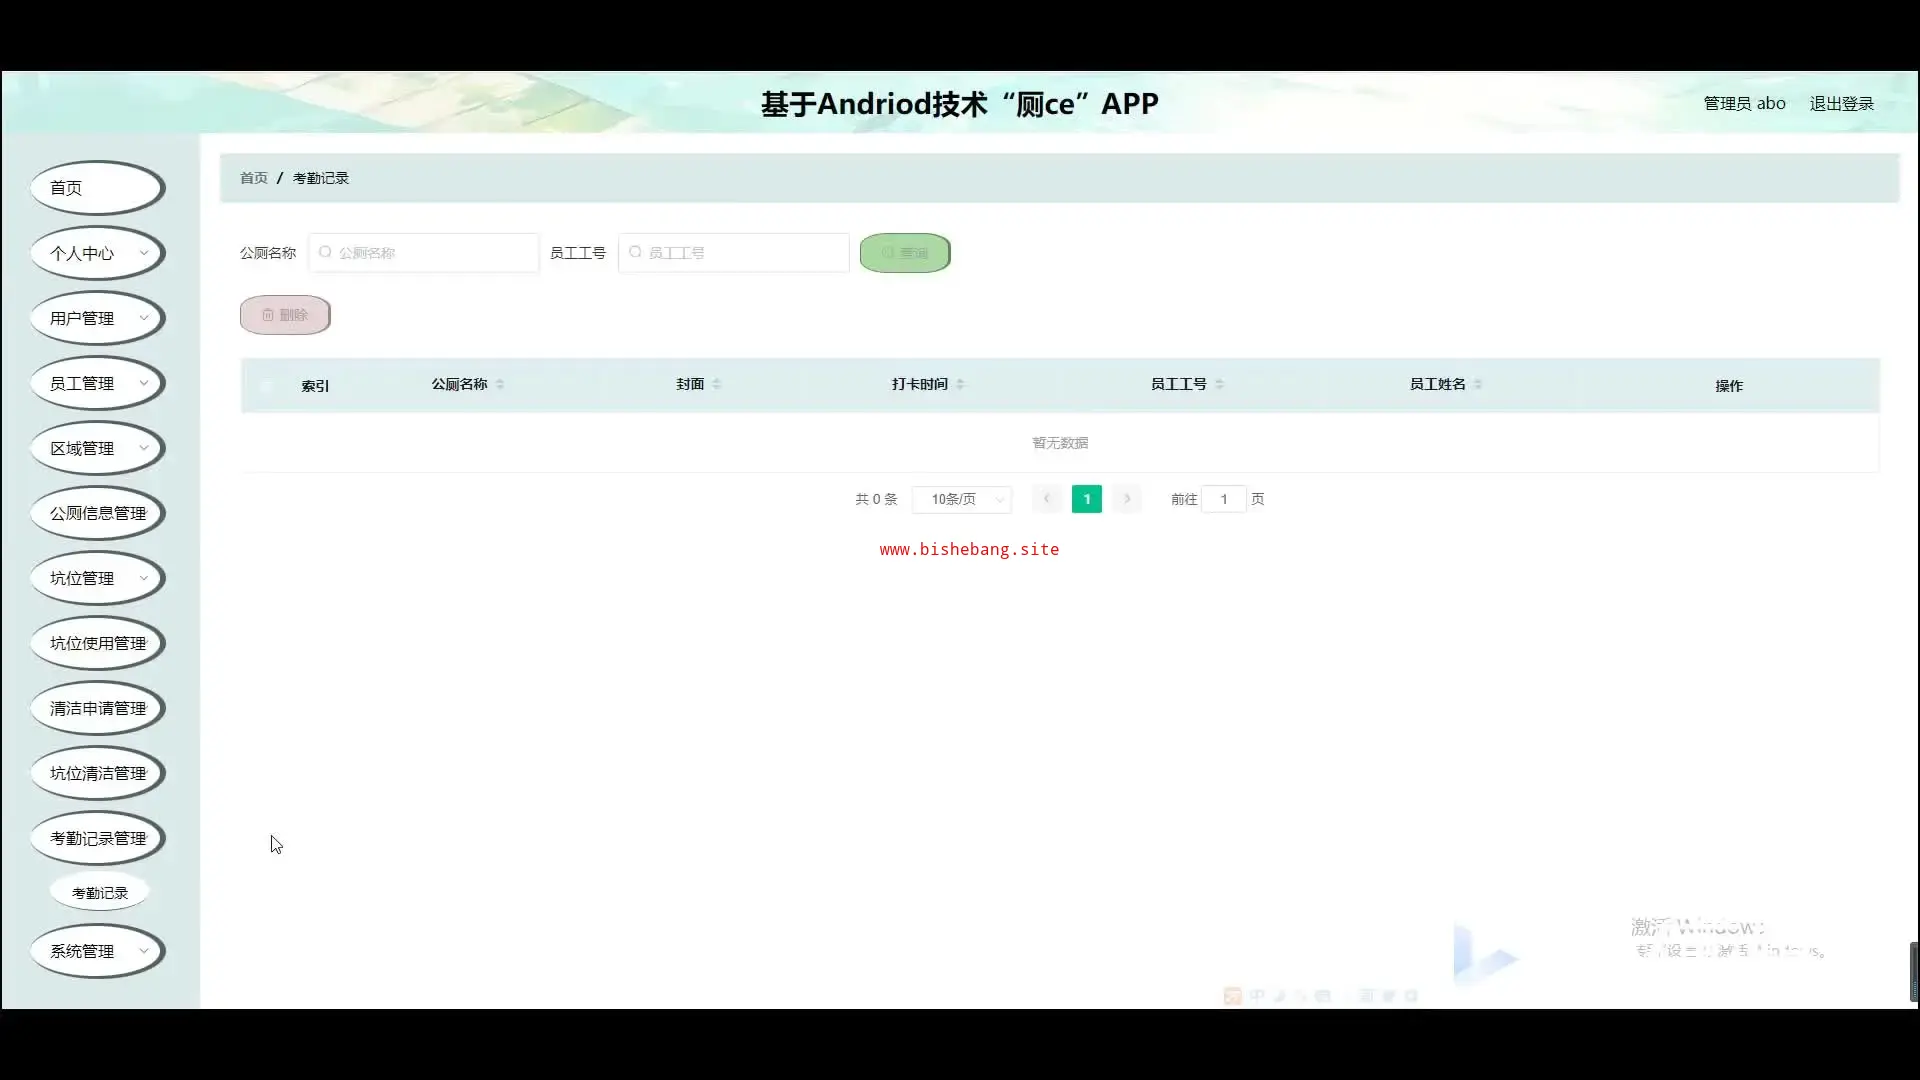Select the 考勤记录 submenu item

[x=100, y=893]
